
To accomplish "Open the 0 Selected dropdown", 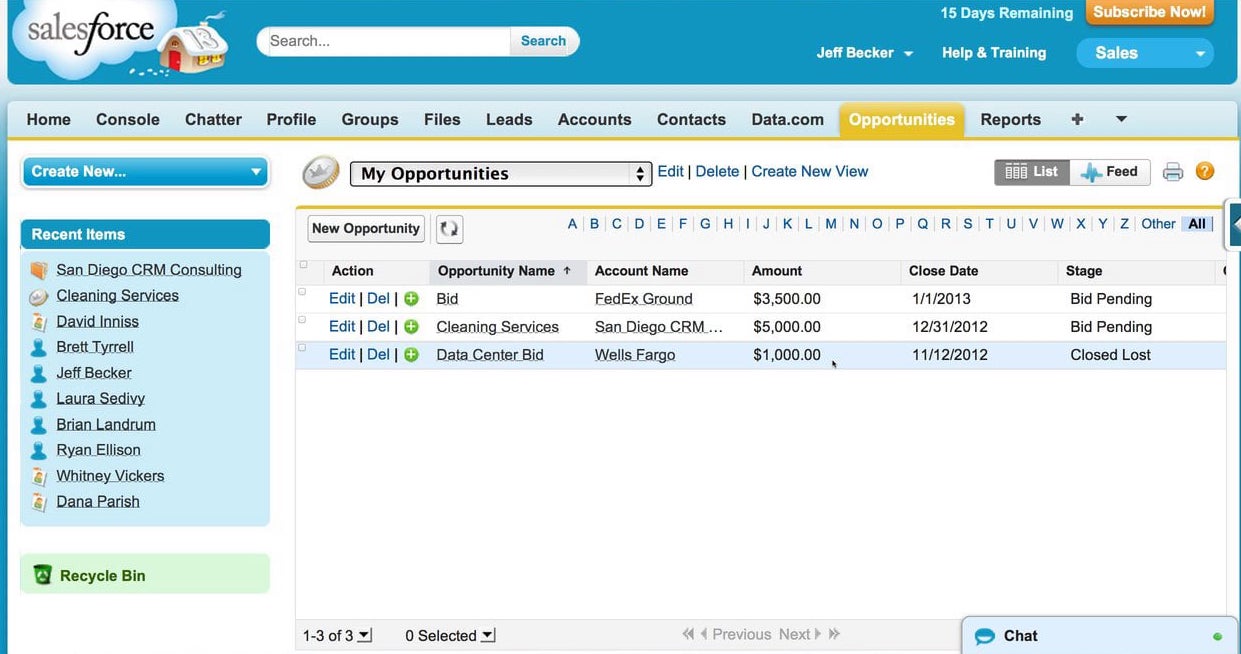I will click(x=450, y=636).
